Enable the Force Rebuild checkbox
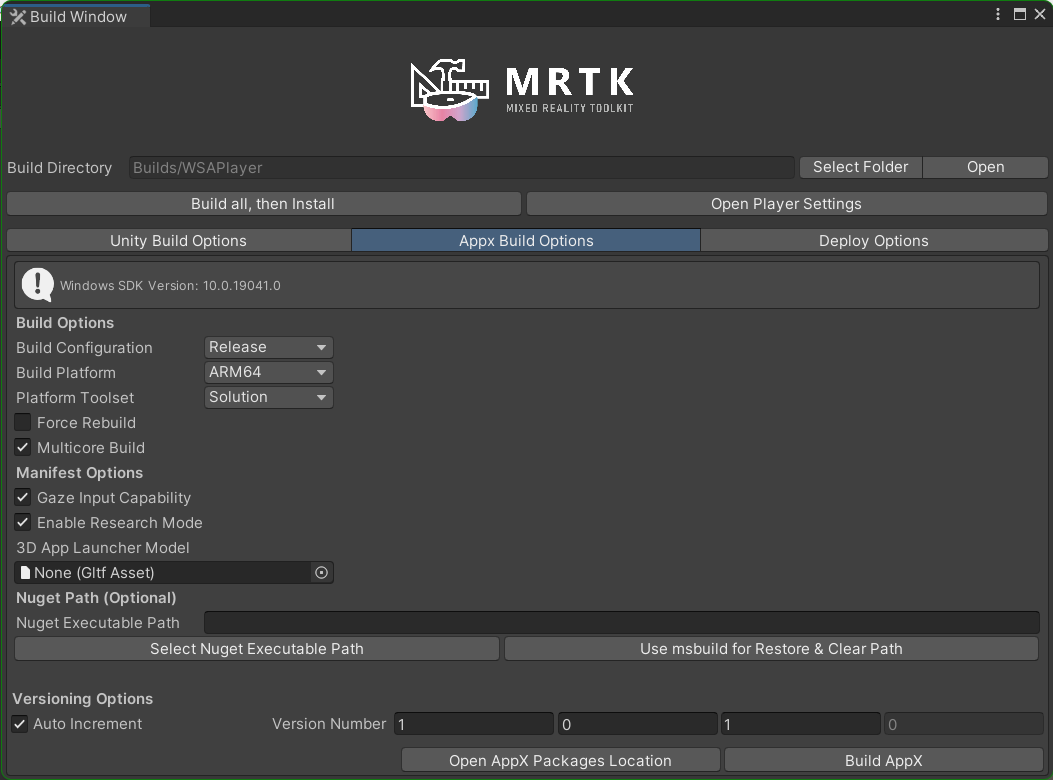The image size is (1053, 780). [23, 422]
